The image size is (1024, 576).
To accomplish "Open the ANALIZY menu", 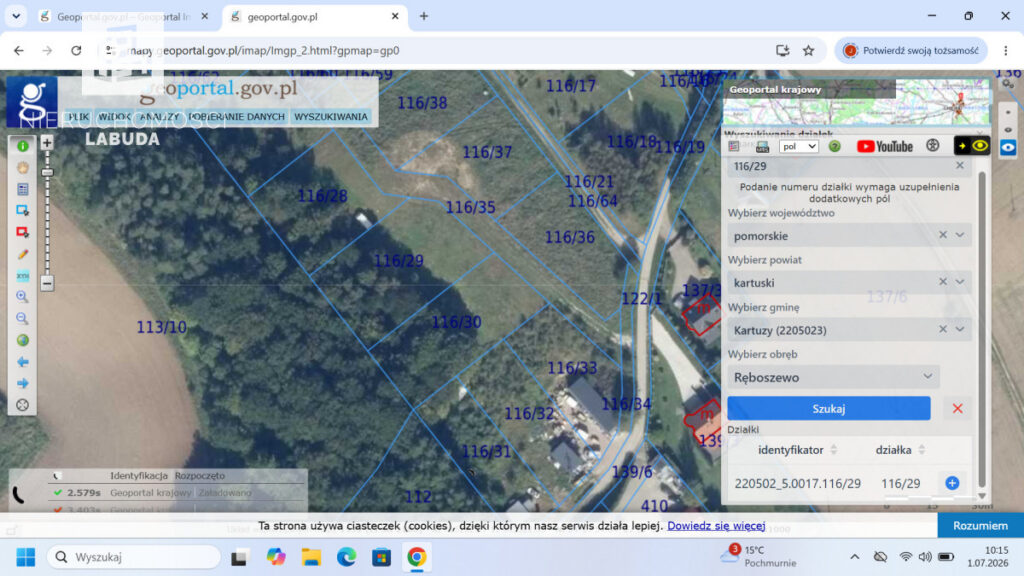I will [x=159, y=117].
